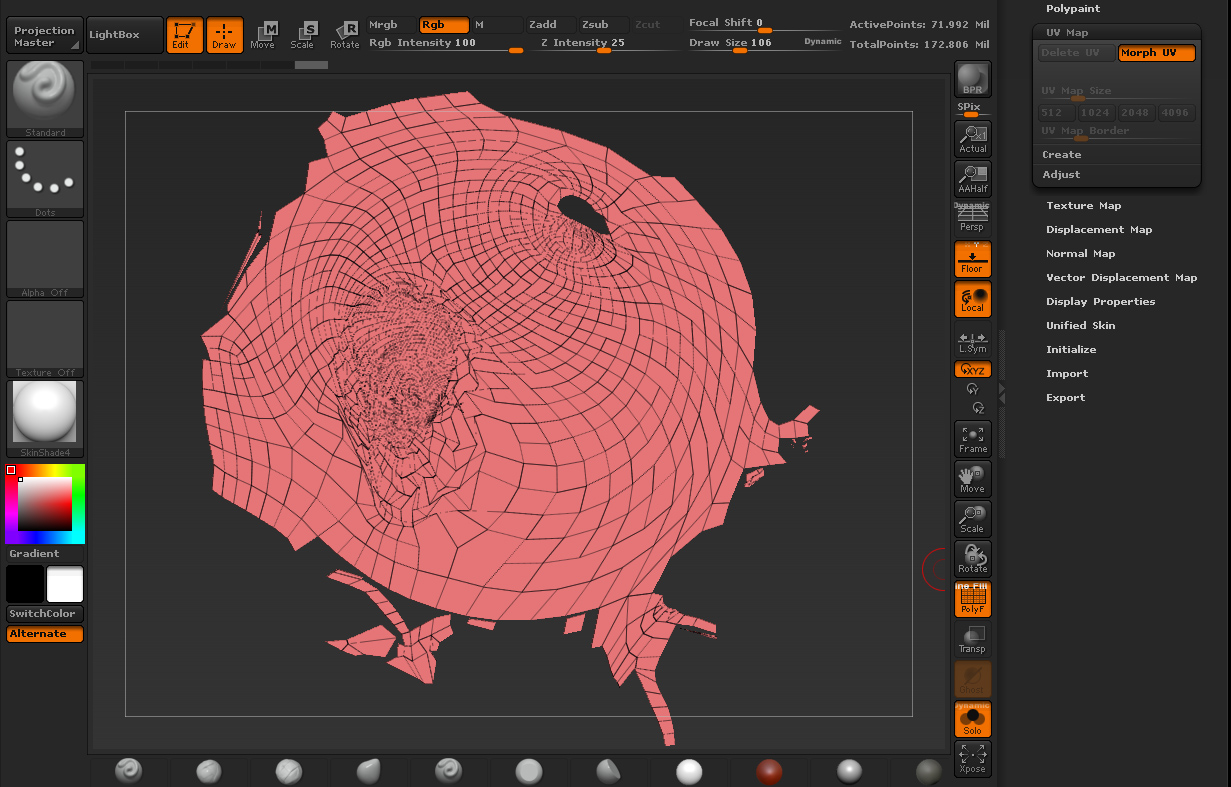Toggle Transp transparency mode

coord(973,639)
